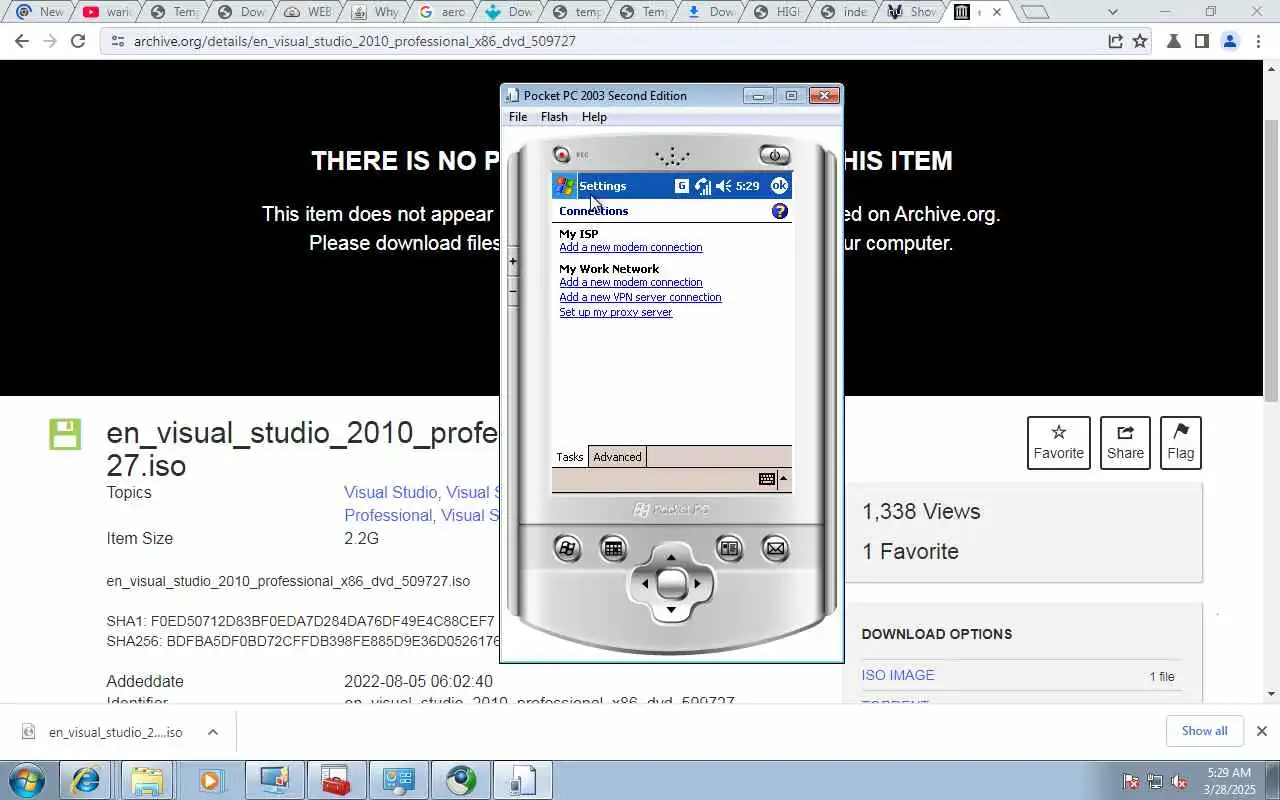Screen dimensions: 1280x800
Task: Click the archive item floppy disk icon
Action: coord(65,434)
